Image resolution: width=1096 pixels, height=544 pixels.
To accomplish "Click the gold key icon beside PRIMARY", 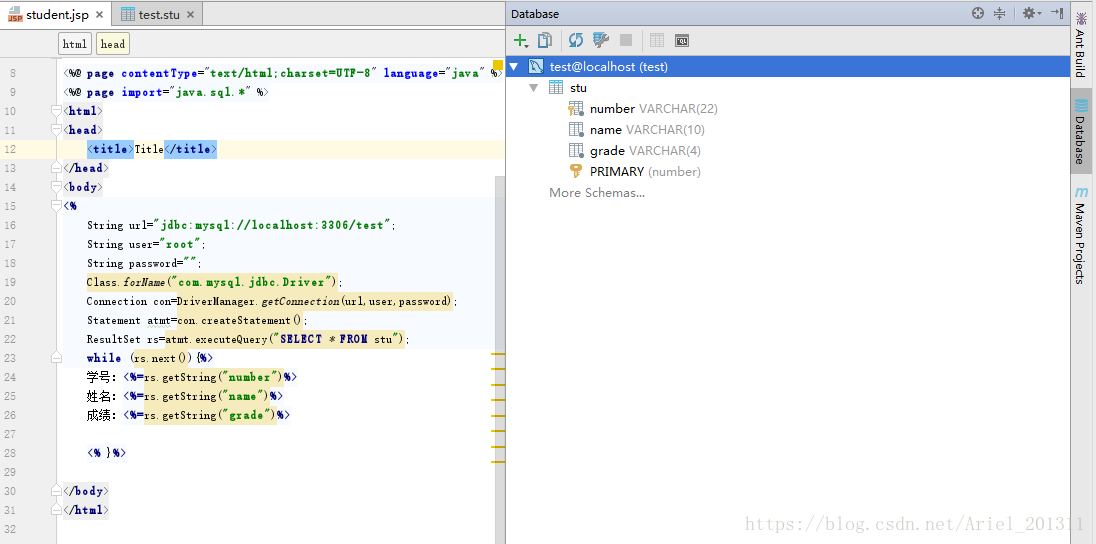I will pyautogui.click(x=576, y=171).
